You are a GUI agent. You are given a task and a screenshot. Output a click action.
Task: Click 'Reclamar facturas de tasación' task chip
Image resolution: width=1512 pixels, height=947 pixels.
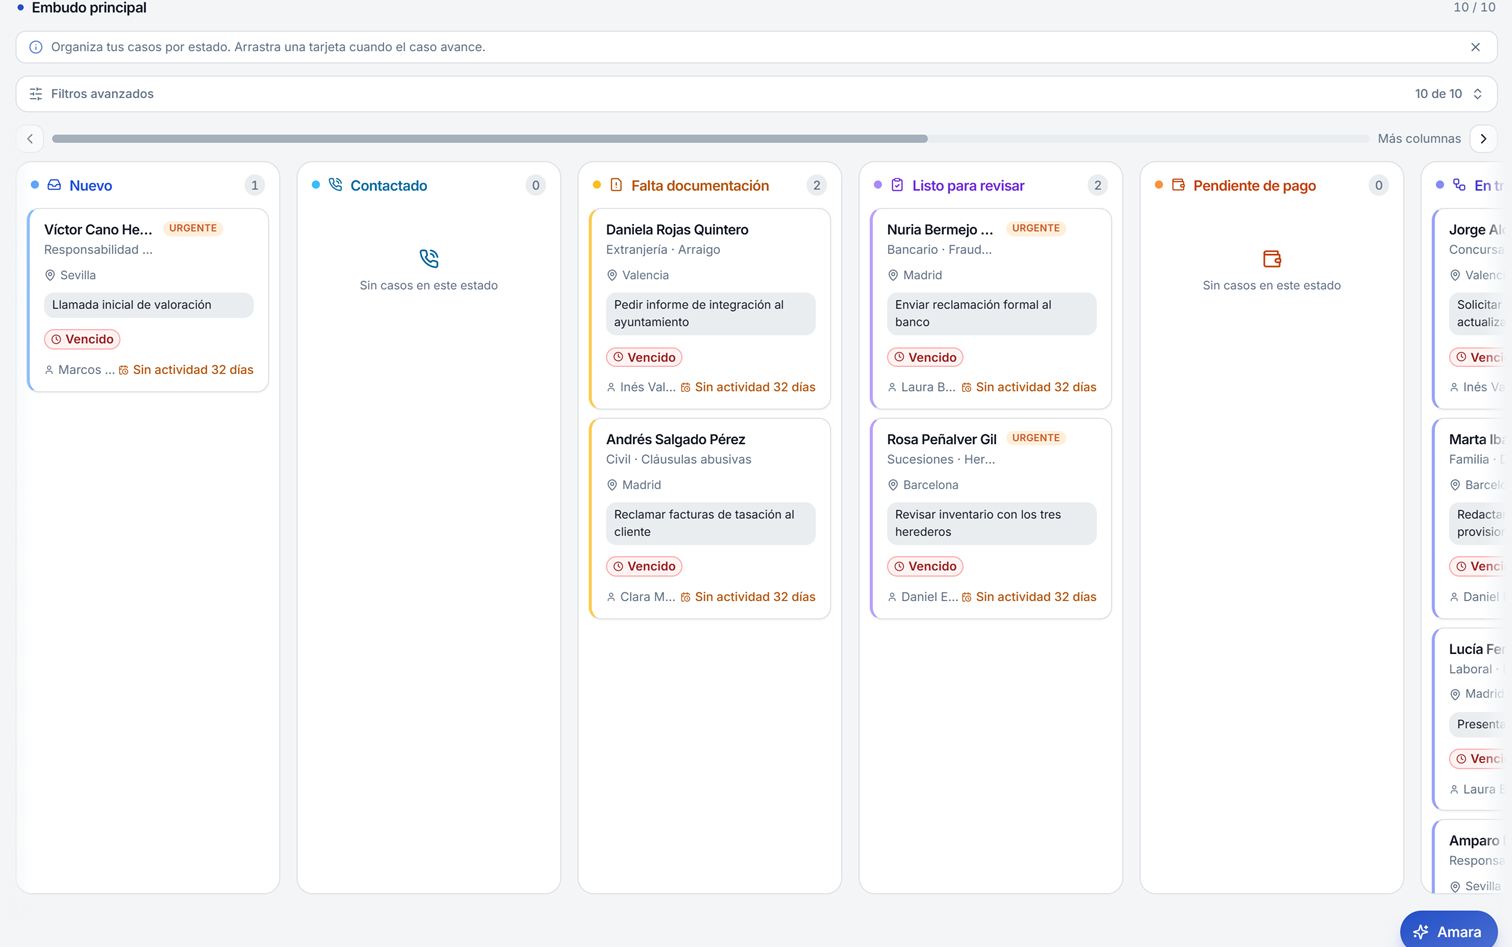coord(711,523)
